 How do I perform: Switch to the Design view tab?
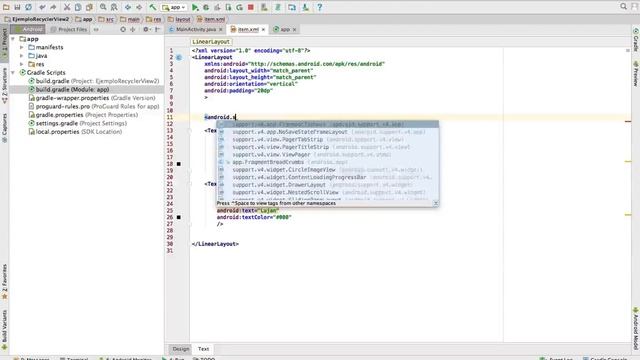coord(180,349)
